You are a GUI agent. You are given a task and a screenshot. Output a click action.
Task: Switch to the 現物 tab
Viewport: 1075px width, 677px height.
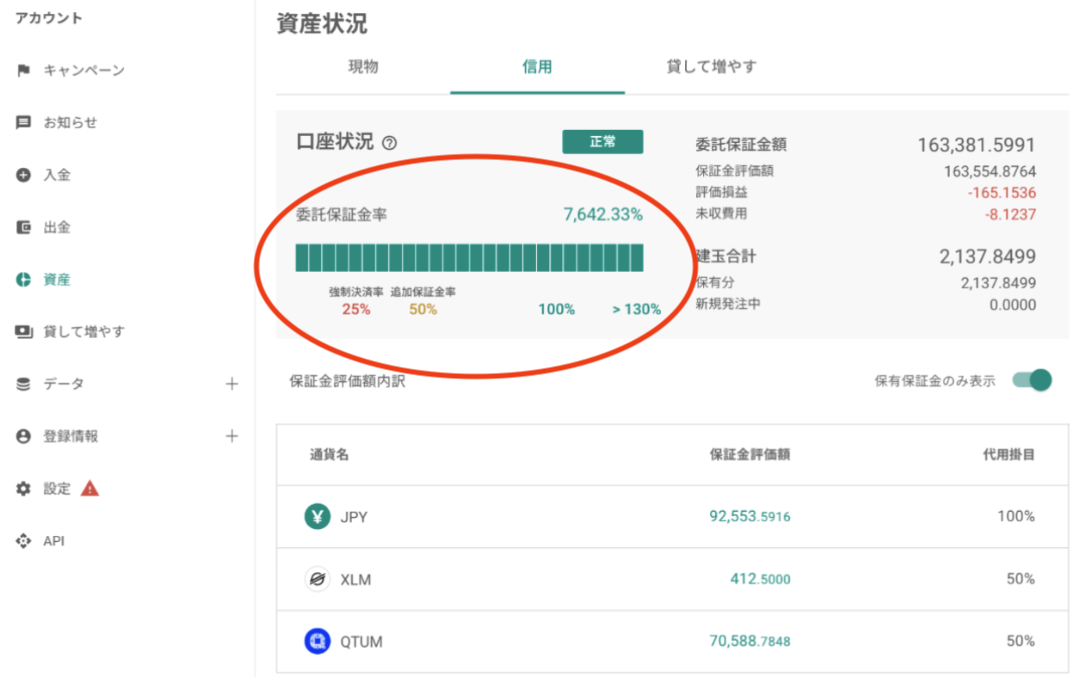pyautogui.click(x=363, y=67)
